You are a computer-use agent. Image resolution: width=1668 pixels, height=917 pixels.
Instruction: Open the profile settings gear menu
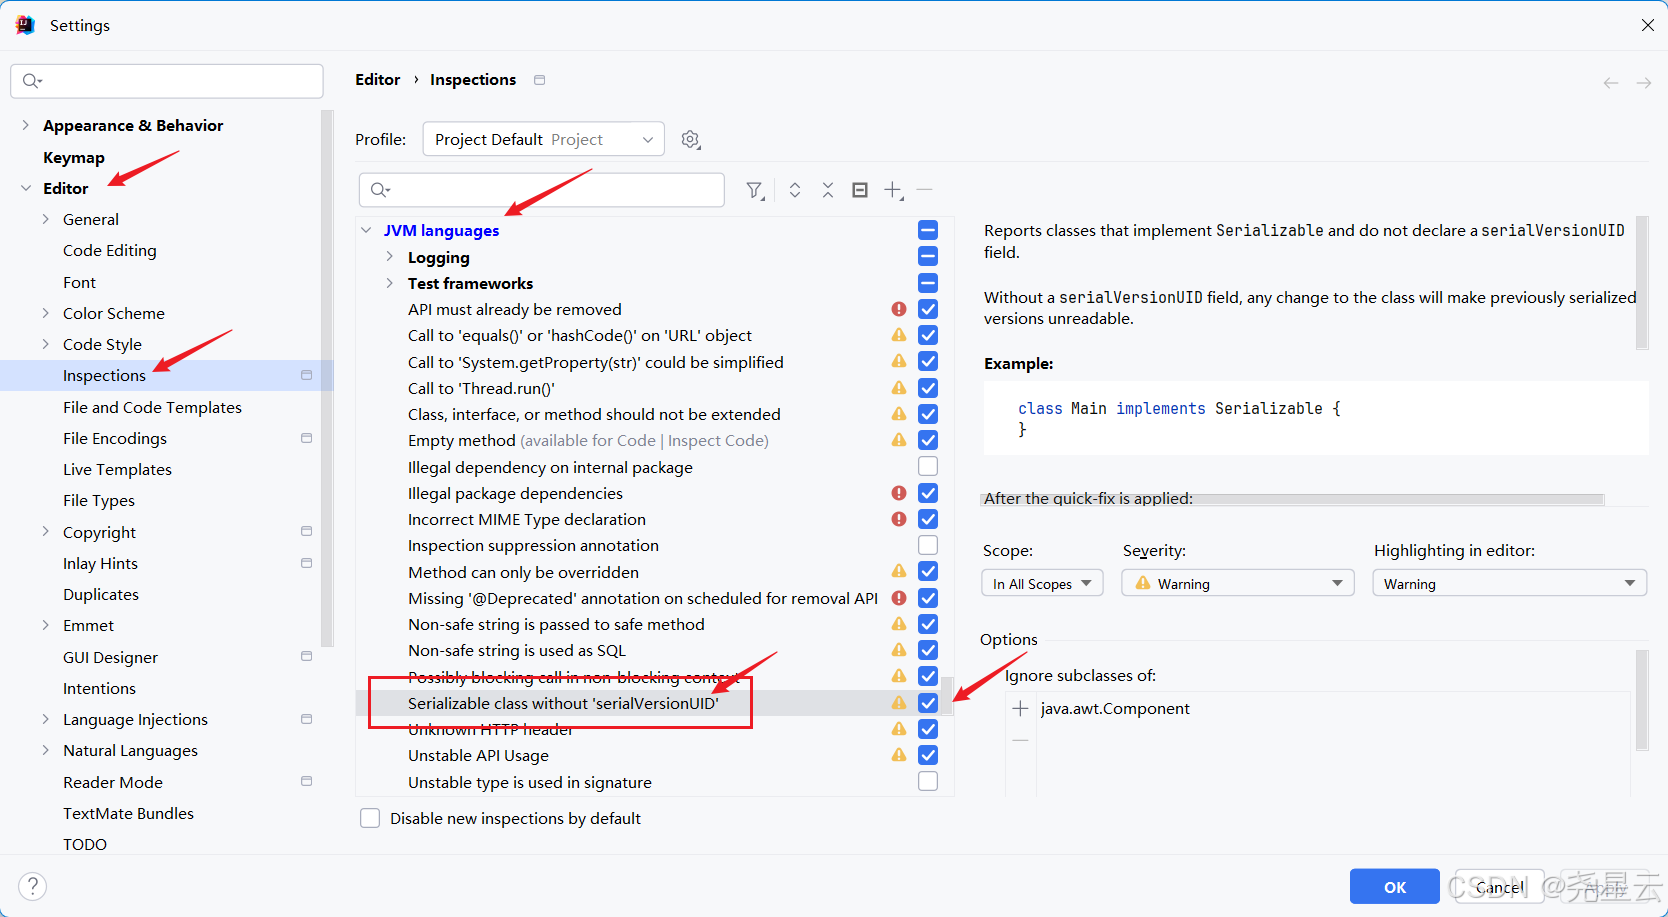coord(690,139)
